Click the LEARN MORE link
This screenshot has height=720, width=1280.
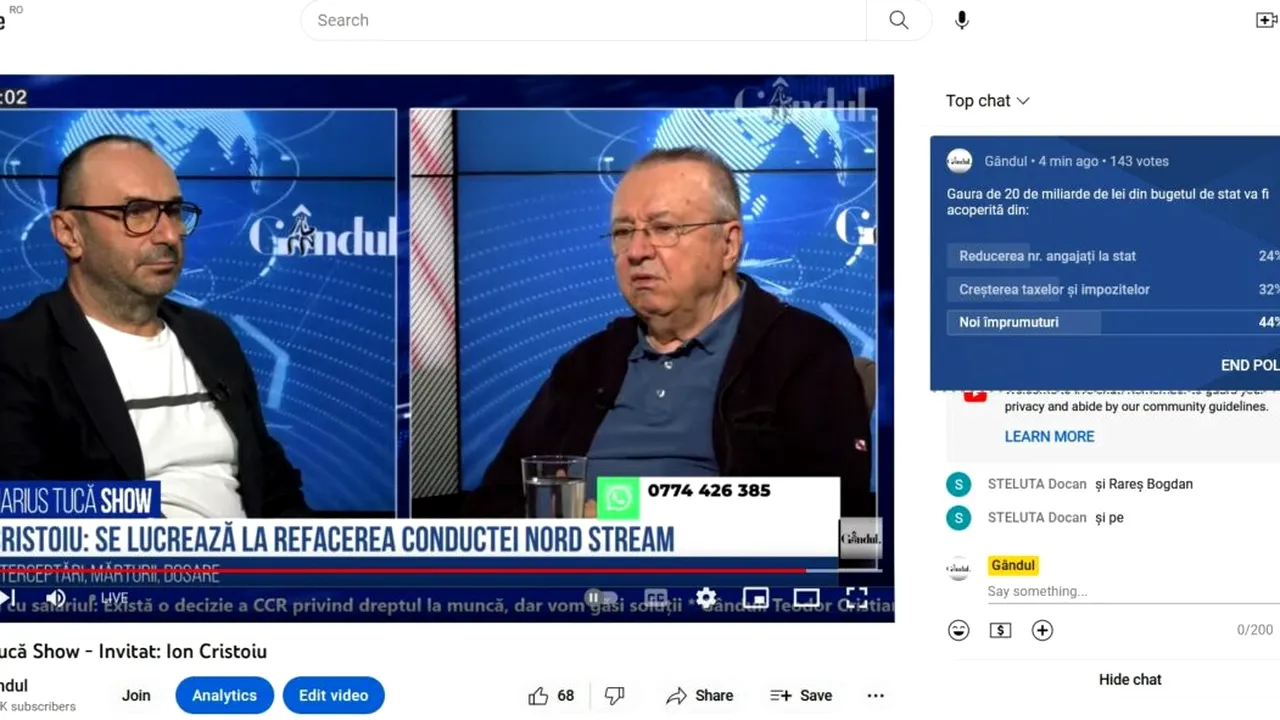[1049, 436]
